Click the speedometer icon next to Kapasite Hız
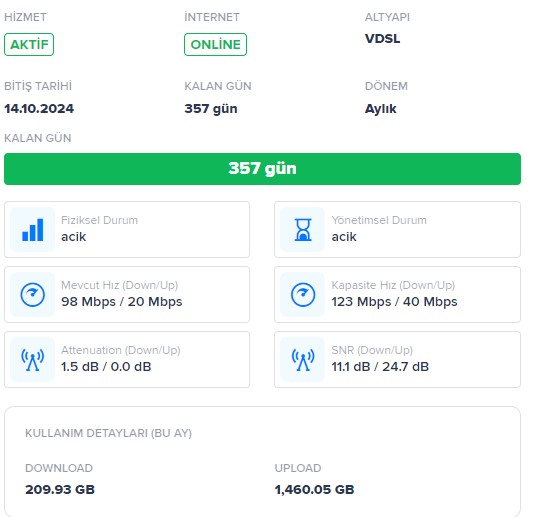Image resolution: width=538 pixels, height=517 pixels. coord(303,295)
